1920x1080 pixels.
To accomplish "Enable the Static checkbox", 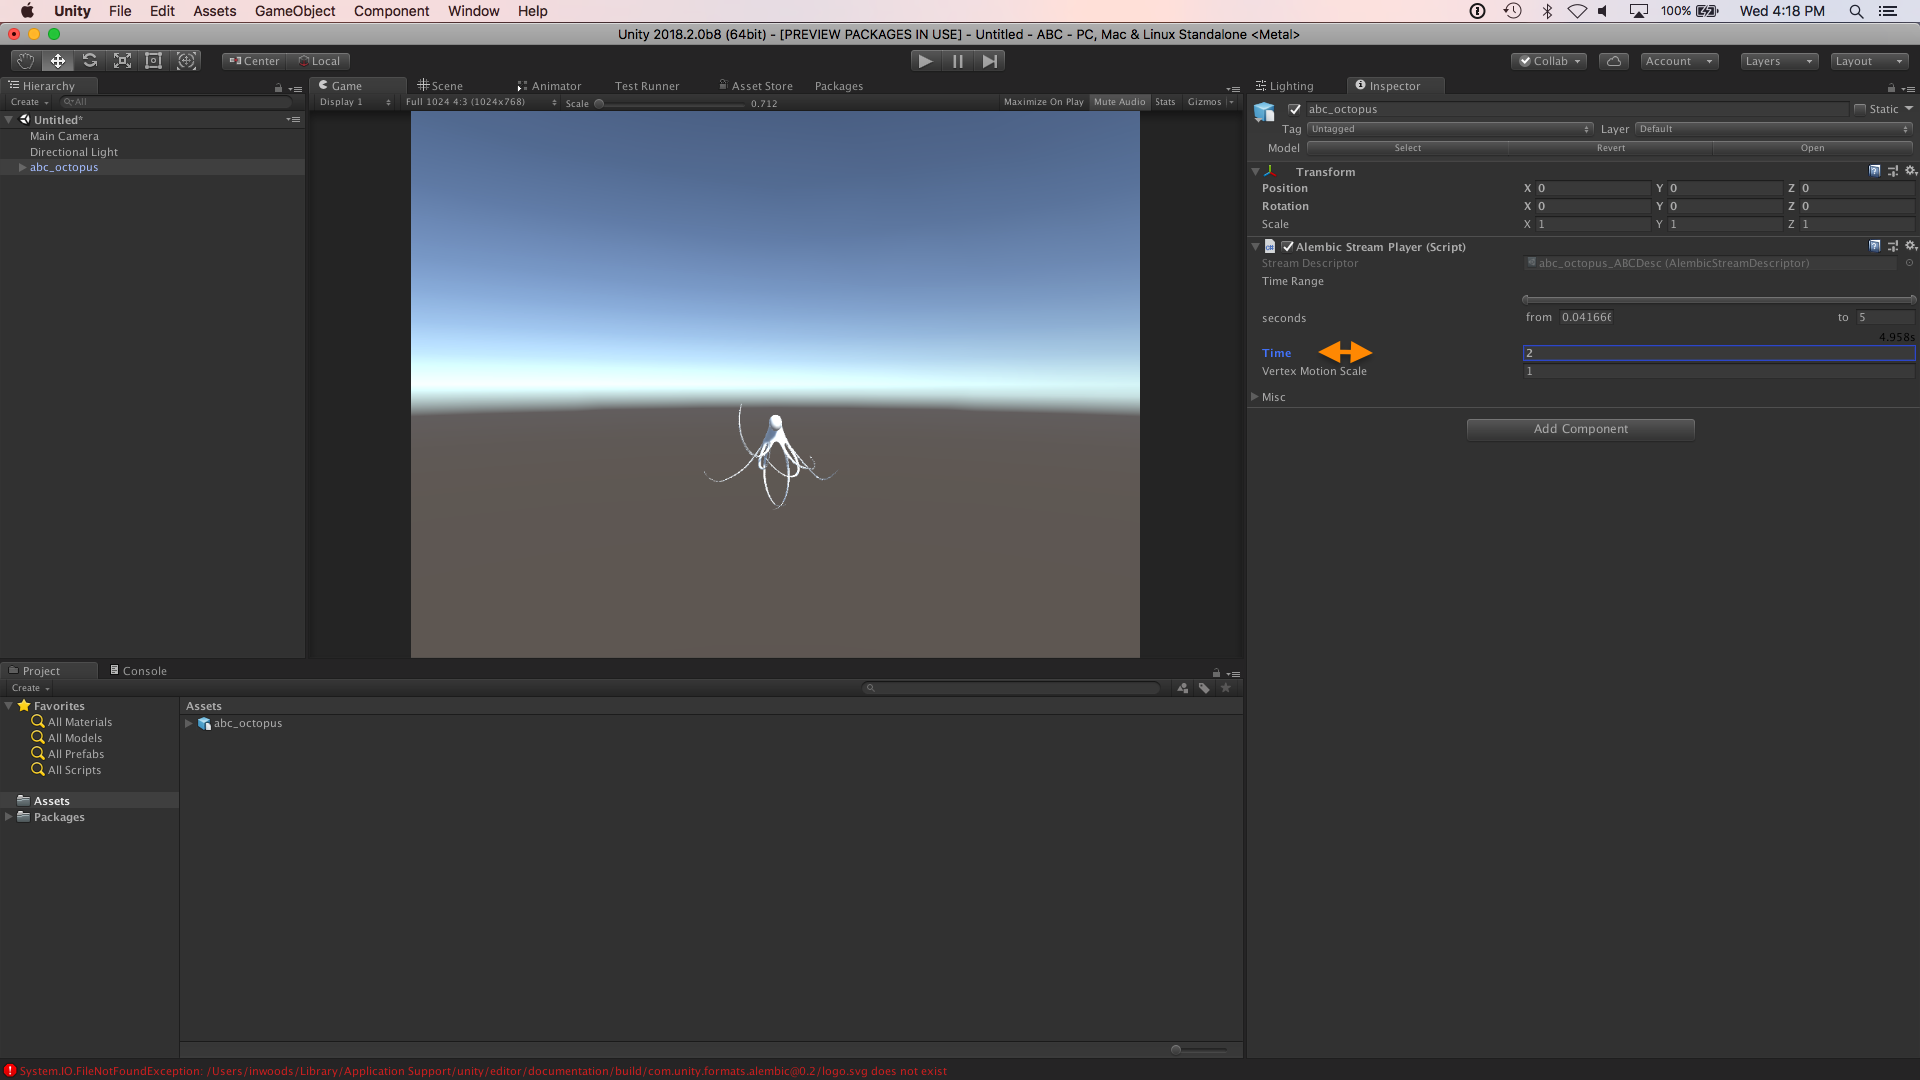I will [x=1860, y=109].
